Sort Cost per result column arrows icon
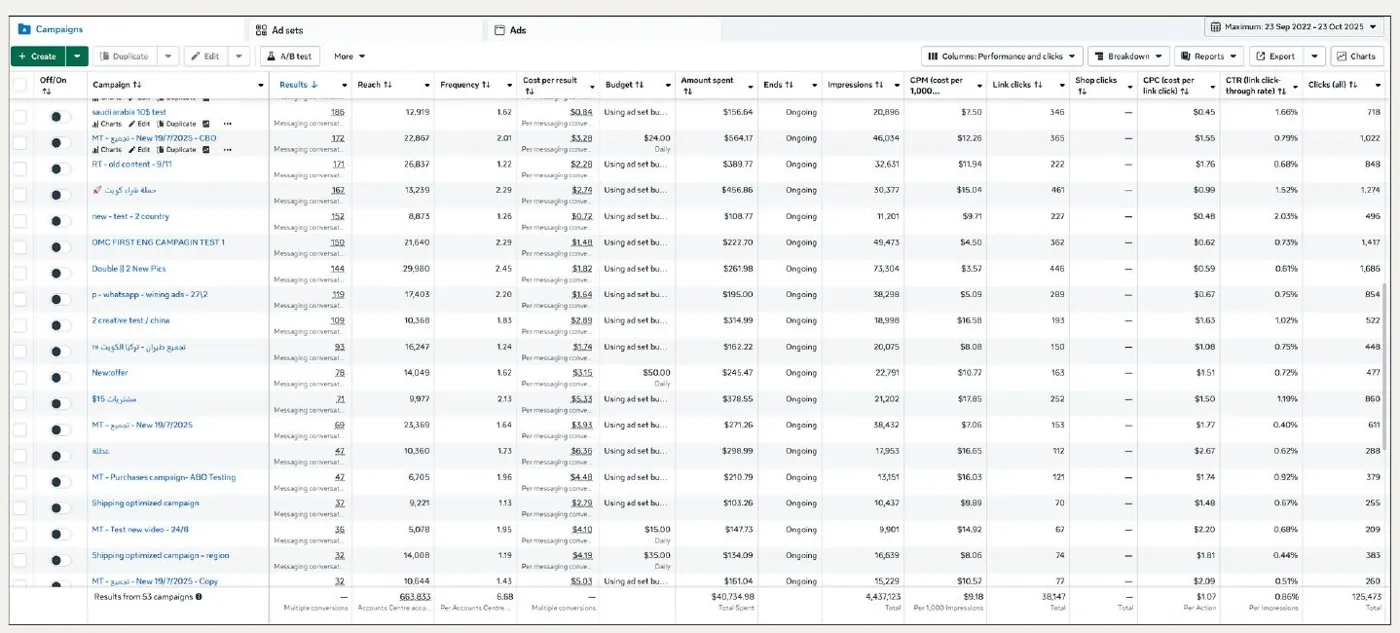This screenshot has height=633, width=1400. [x=529, y=92]
